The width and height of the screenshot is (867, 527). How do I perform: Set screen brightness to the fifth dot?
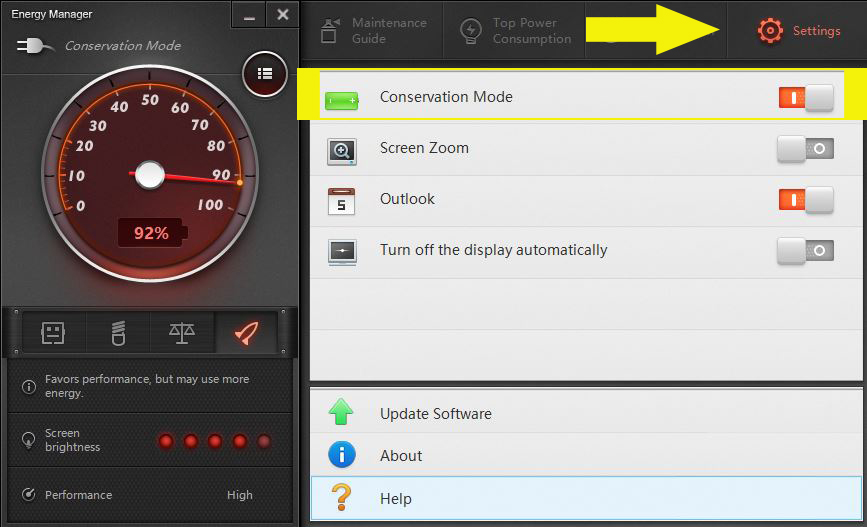pyautogui.click(x=264, y=441)
